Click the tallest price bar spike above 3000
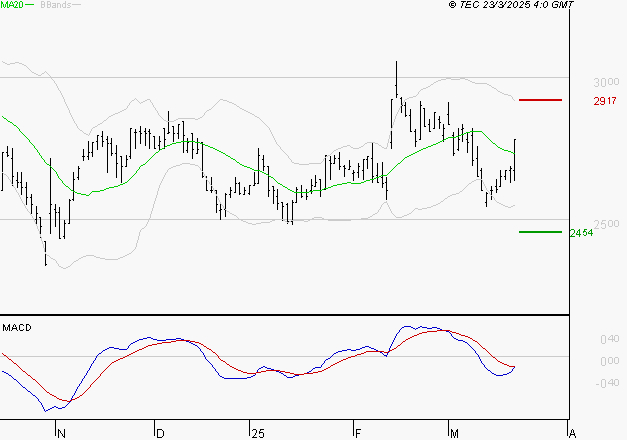The height and width of the screenshot is (440, 627). tap(396, 79)
